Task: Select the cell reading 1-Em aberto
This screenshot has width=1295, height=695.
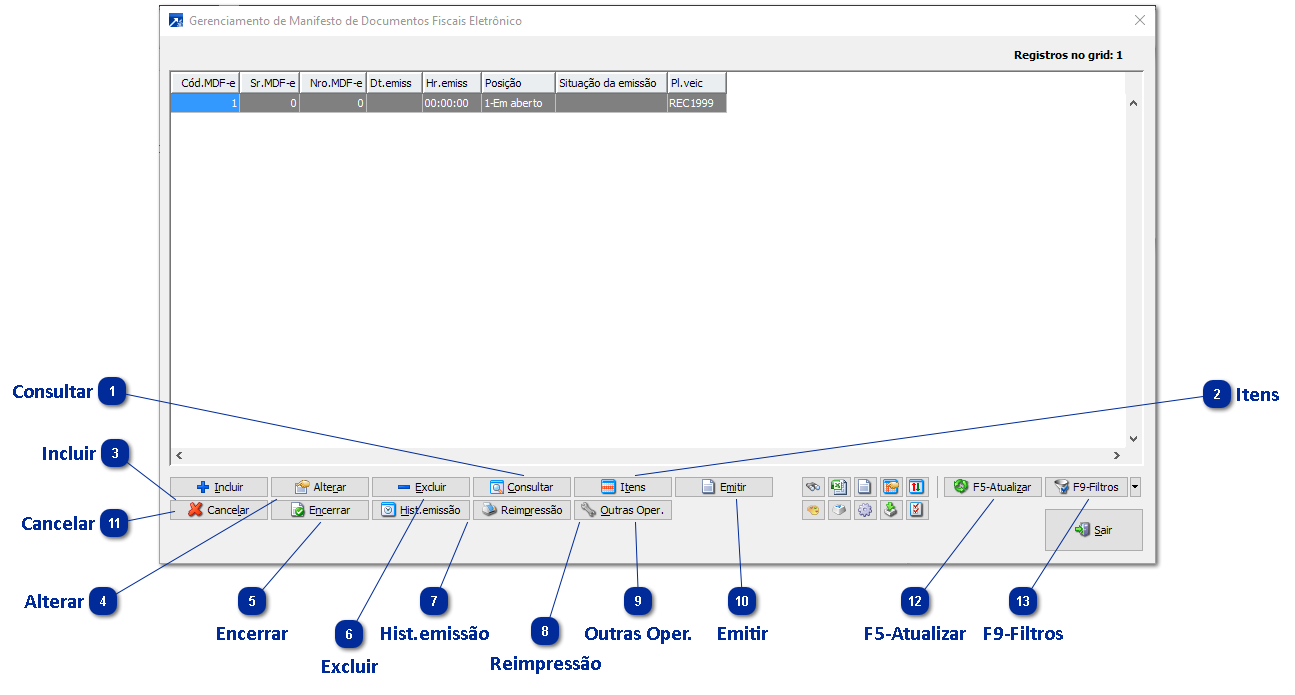Action: [x=518, y=103]
